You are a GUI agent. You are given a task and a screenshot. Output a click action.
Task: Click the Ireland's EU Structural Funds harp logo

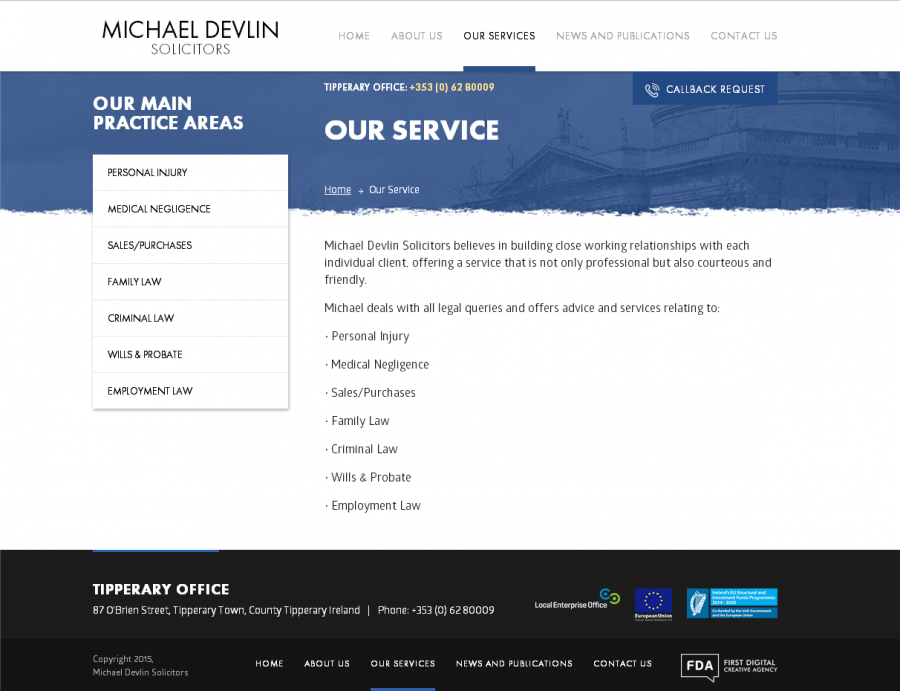(732, 603)
